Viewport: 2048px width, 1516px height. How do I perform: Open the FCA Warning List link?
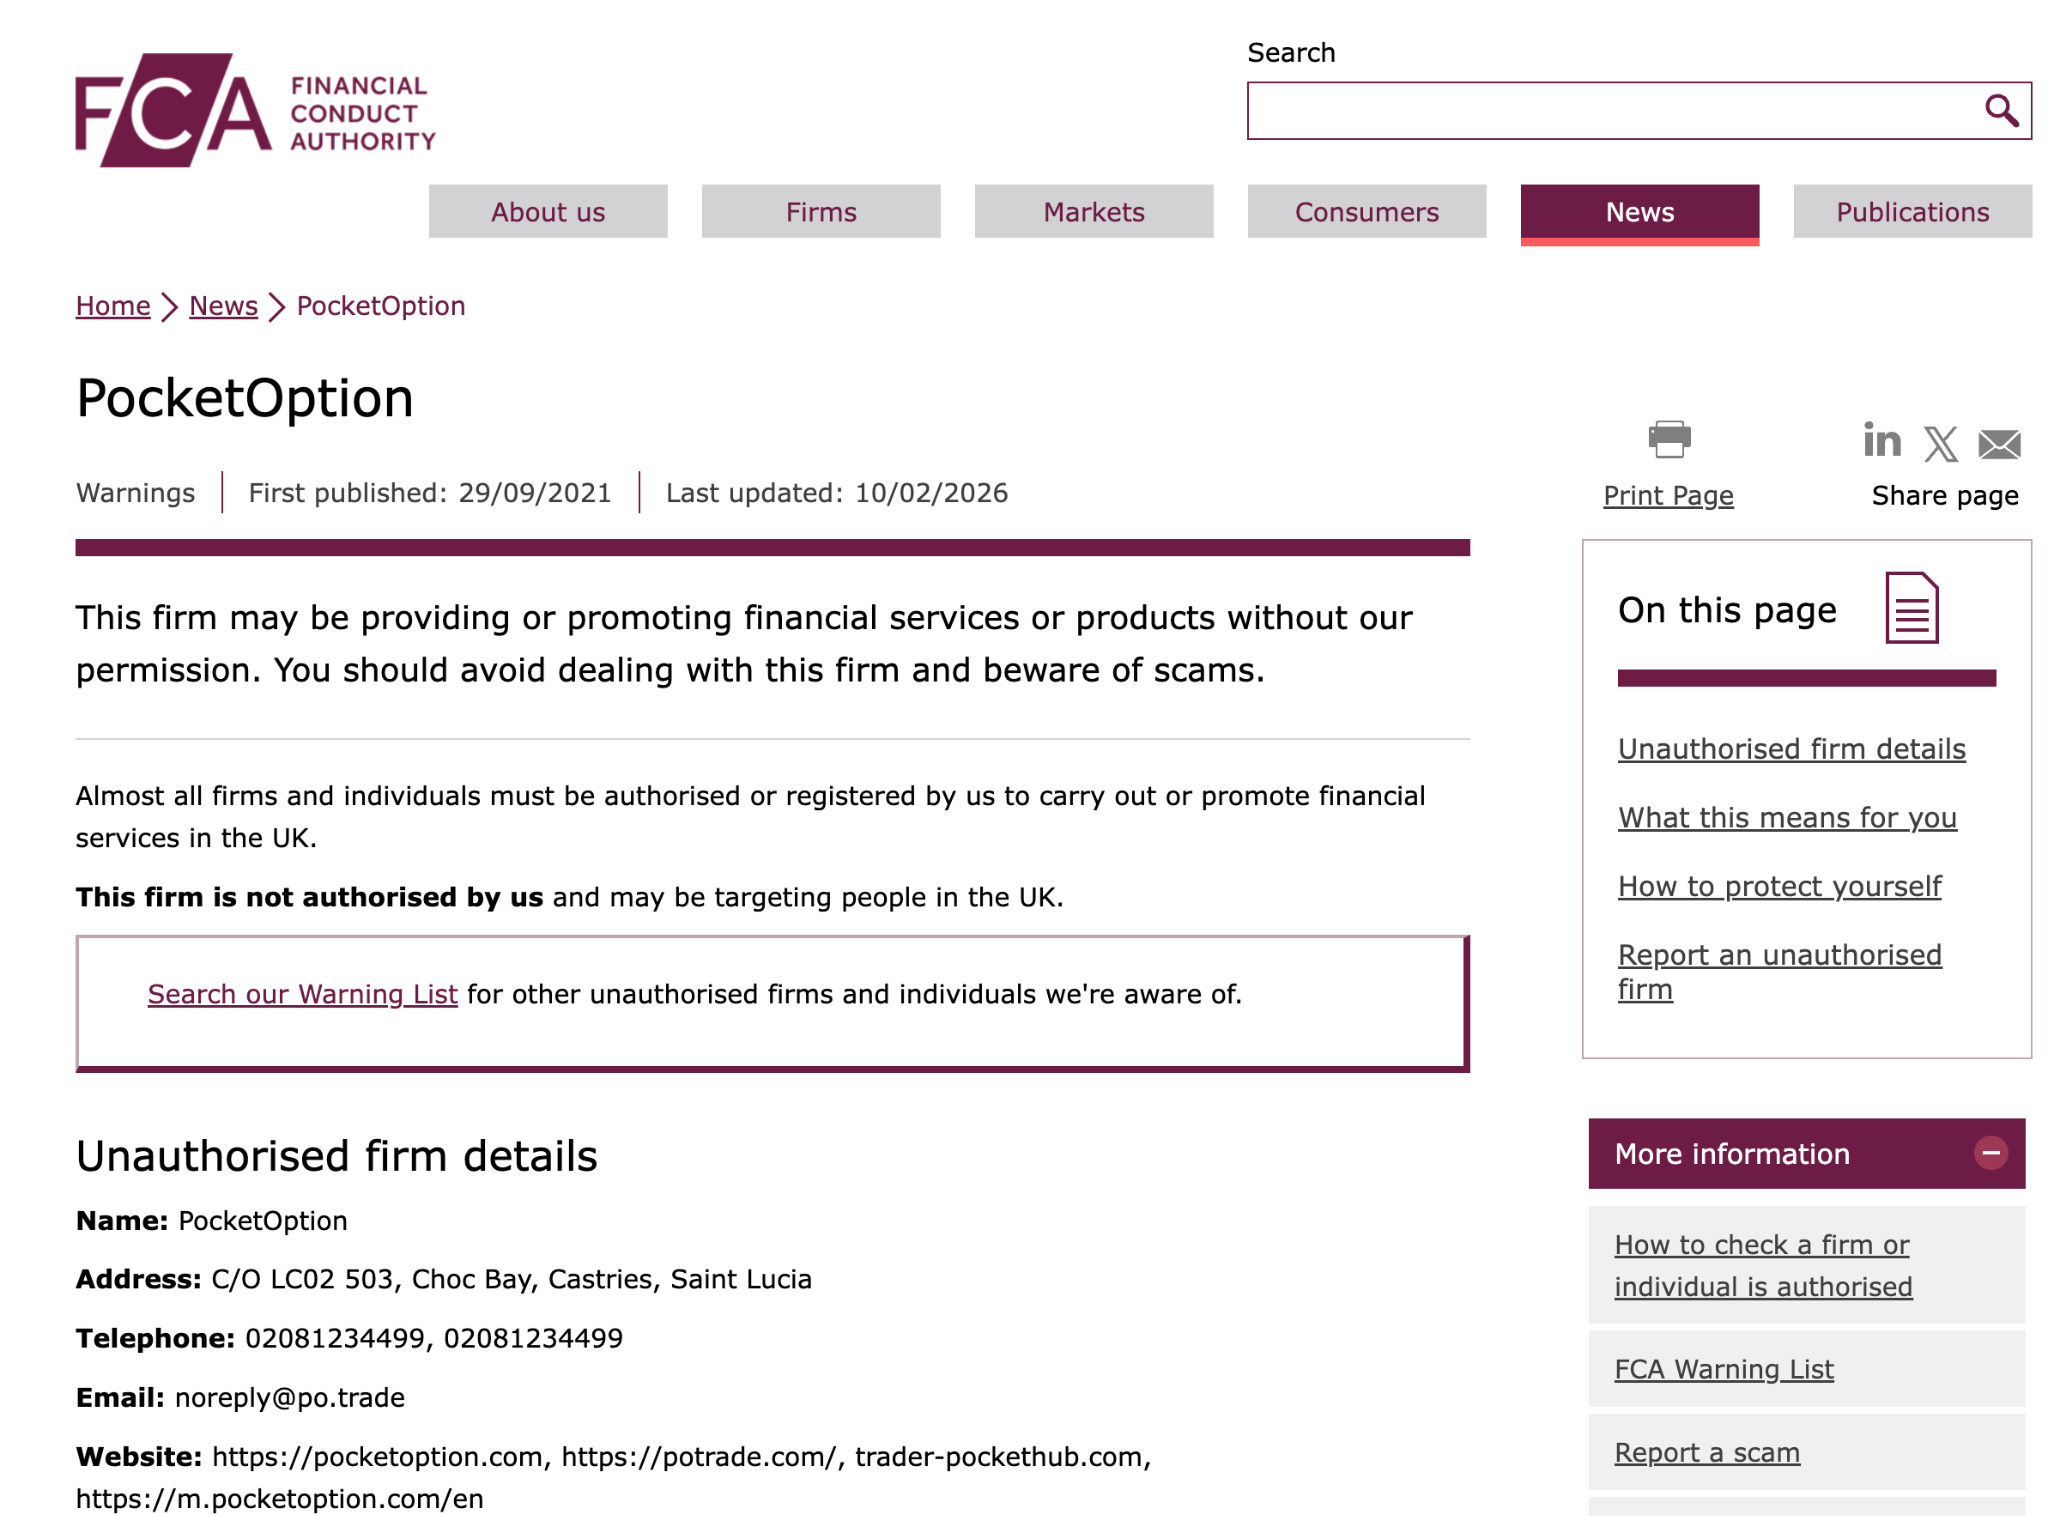point(1724,1369)
